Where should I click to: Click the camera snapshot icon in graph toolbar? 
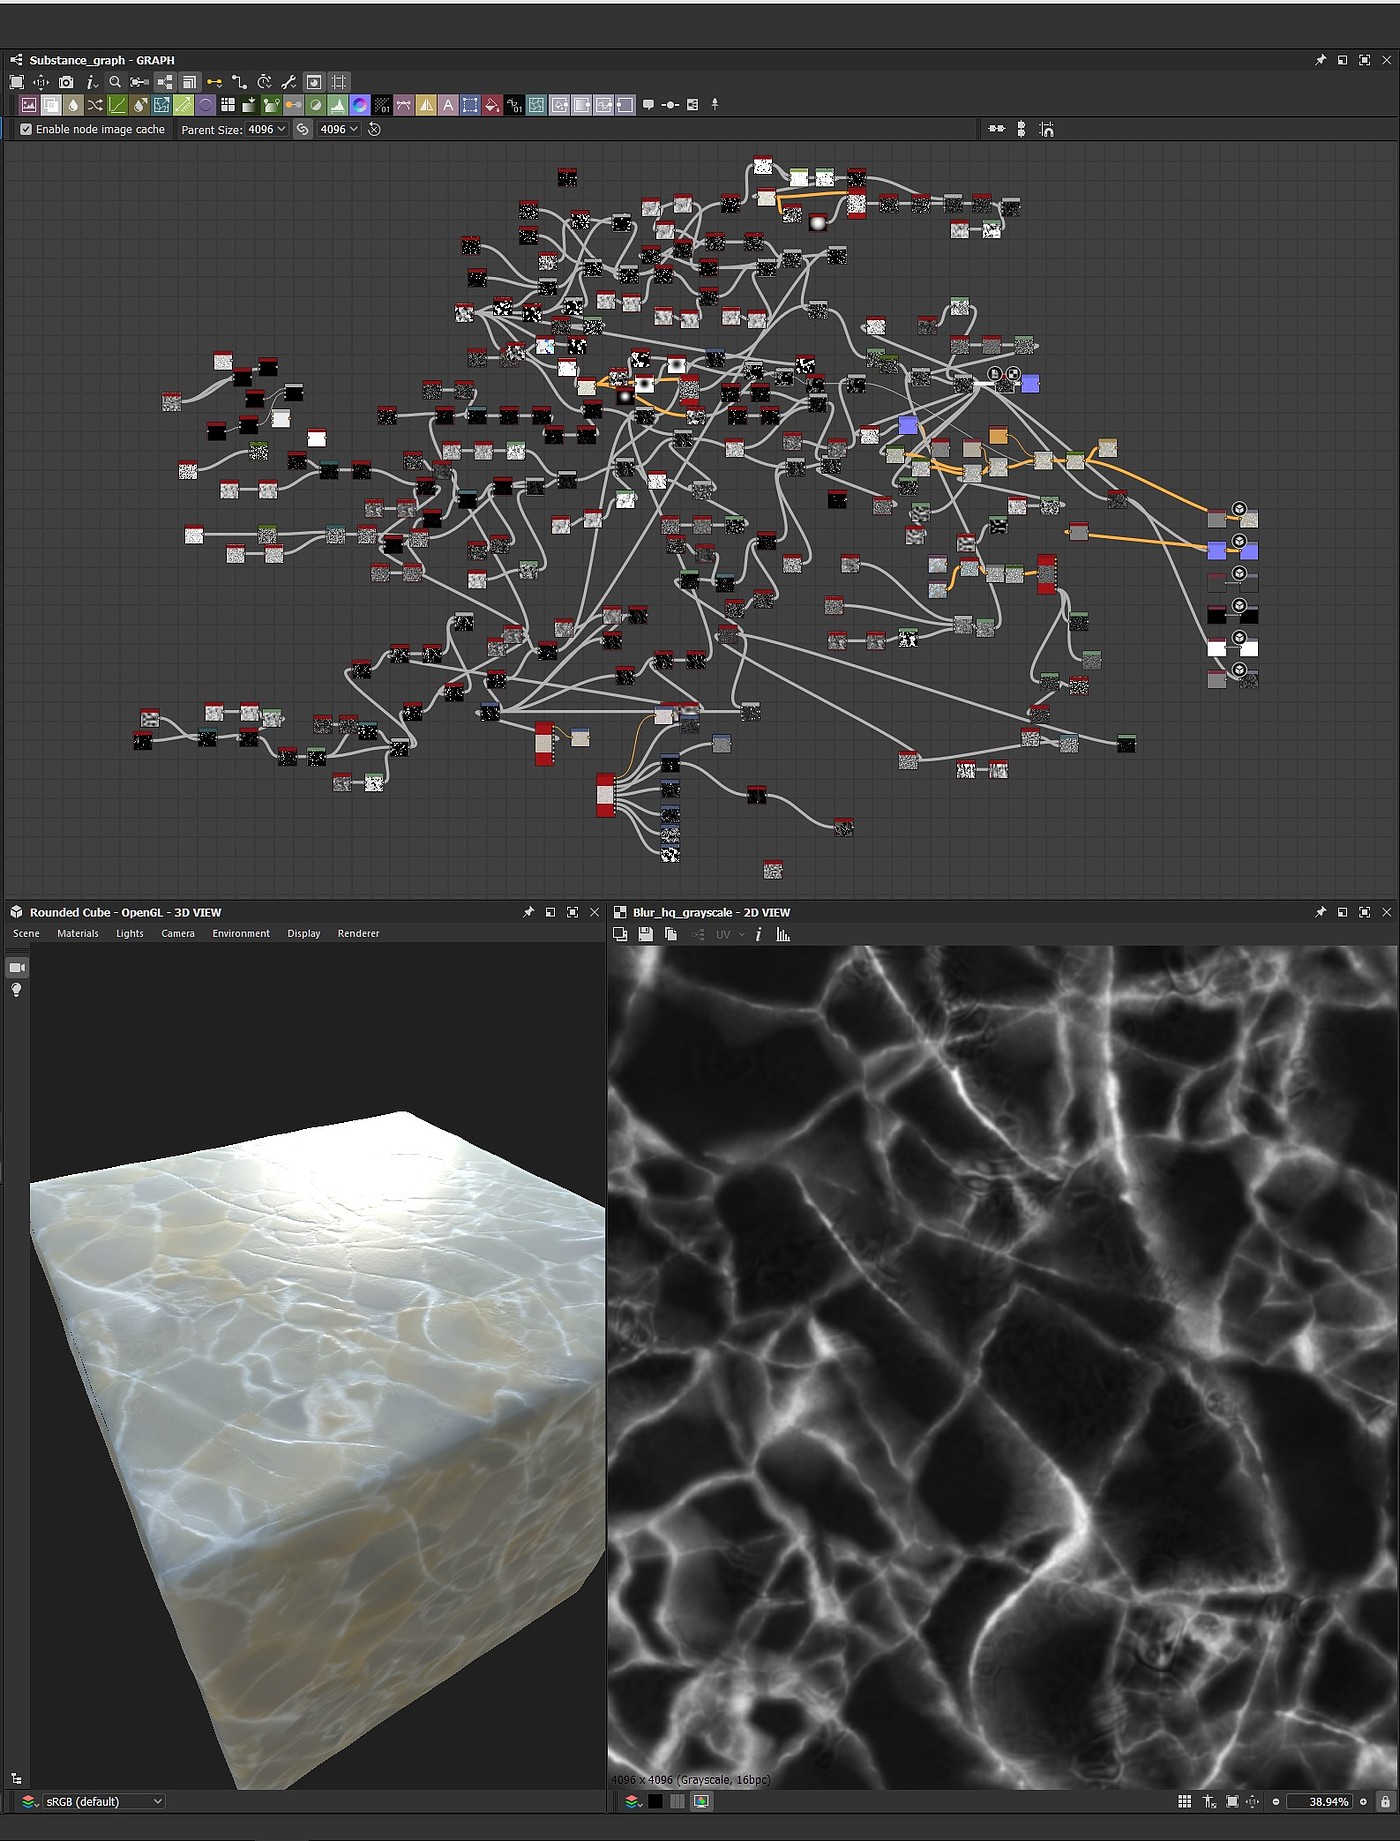[x=66, y=82]
